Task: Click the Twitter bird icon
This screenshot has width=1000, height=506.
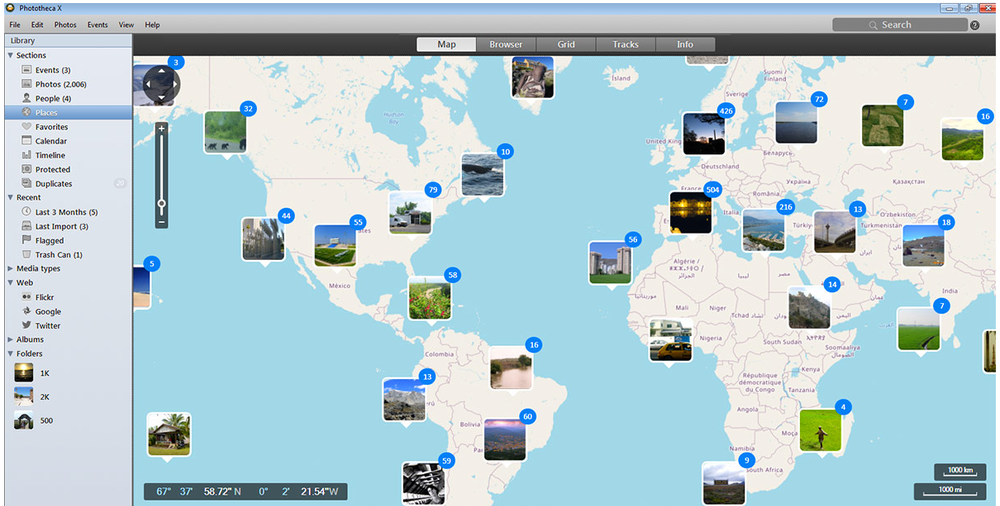Action: coord(26,325)
